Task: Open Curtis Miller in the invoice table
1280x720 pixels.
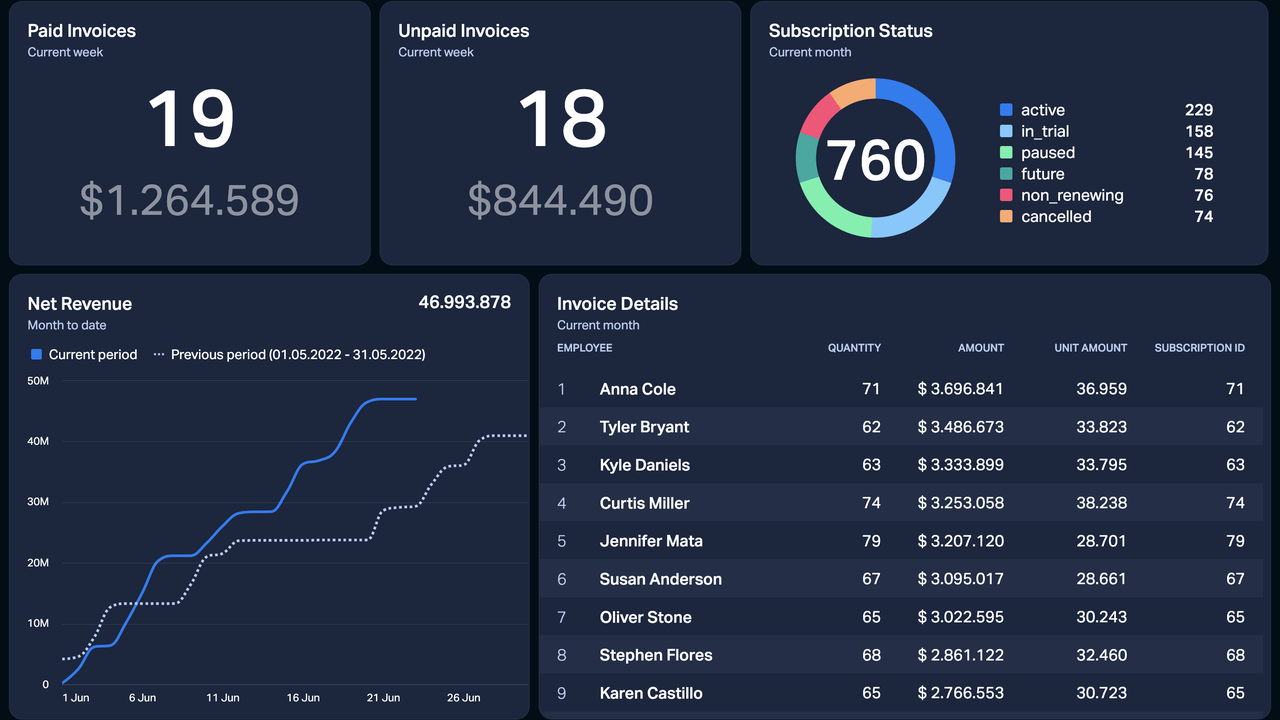Action: coord(644,503)
